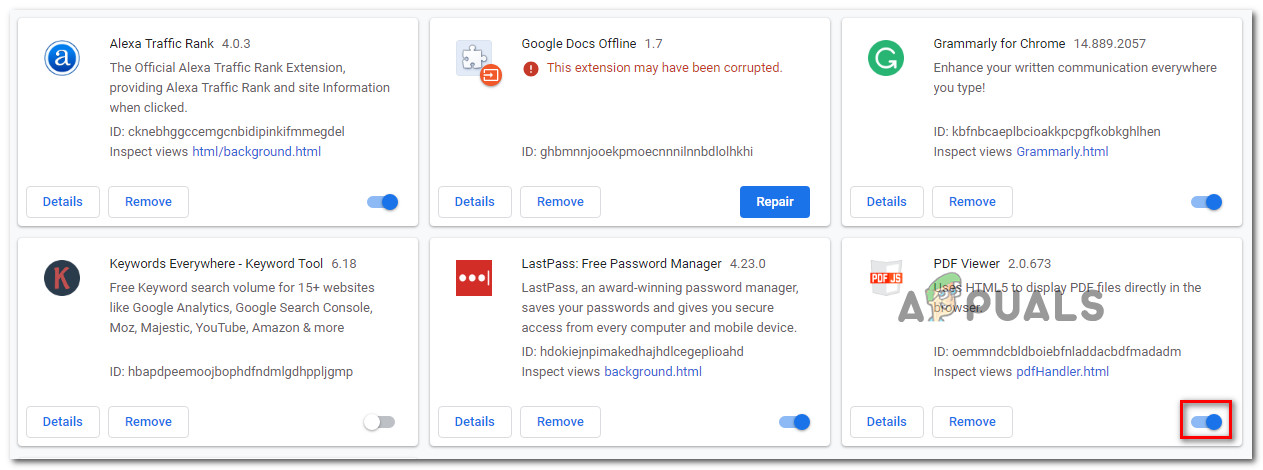Screen dimensions: 1263x470
Task: Disable the LastPass extension toggle
Action: click(795, 422)
